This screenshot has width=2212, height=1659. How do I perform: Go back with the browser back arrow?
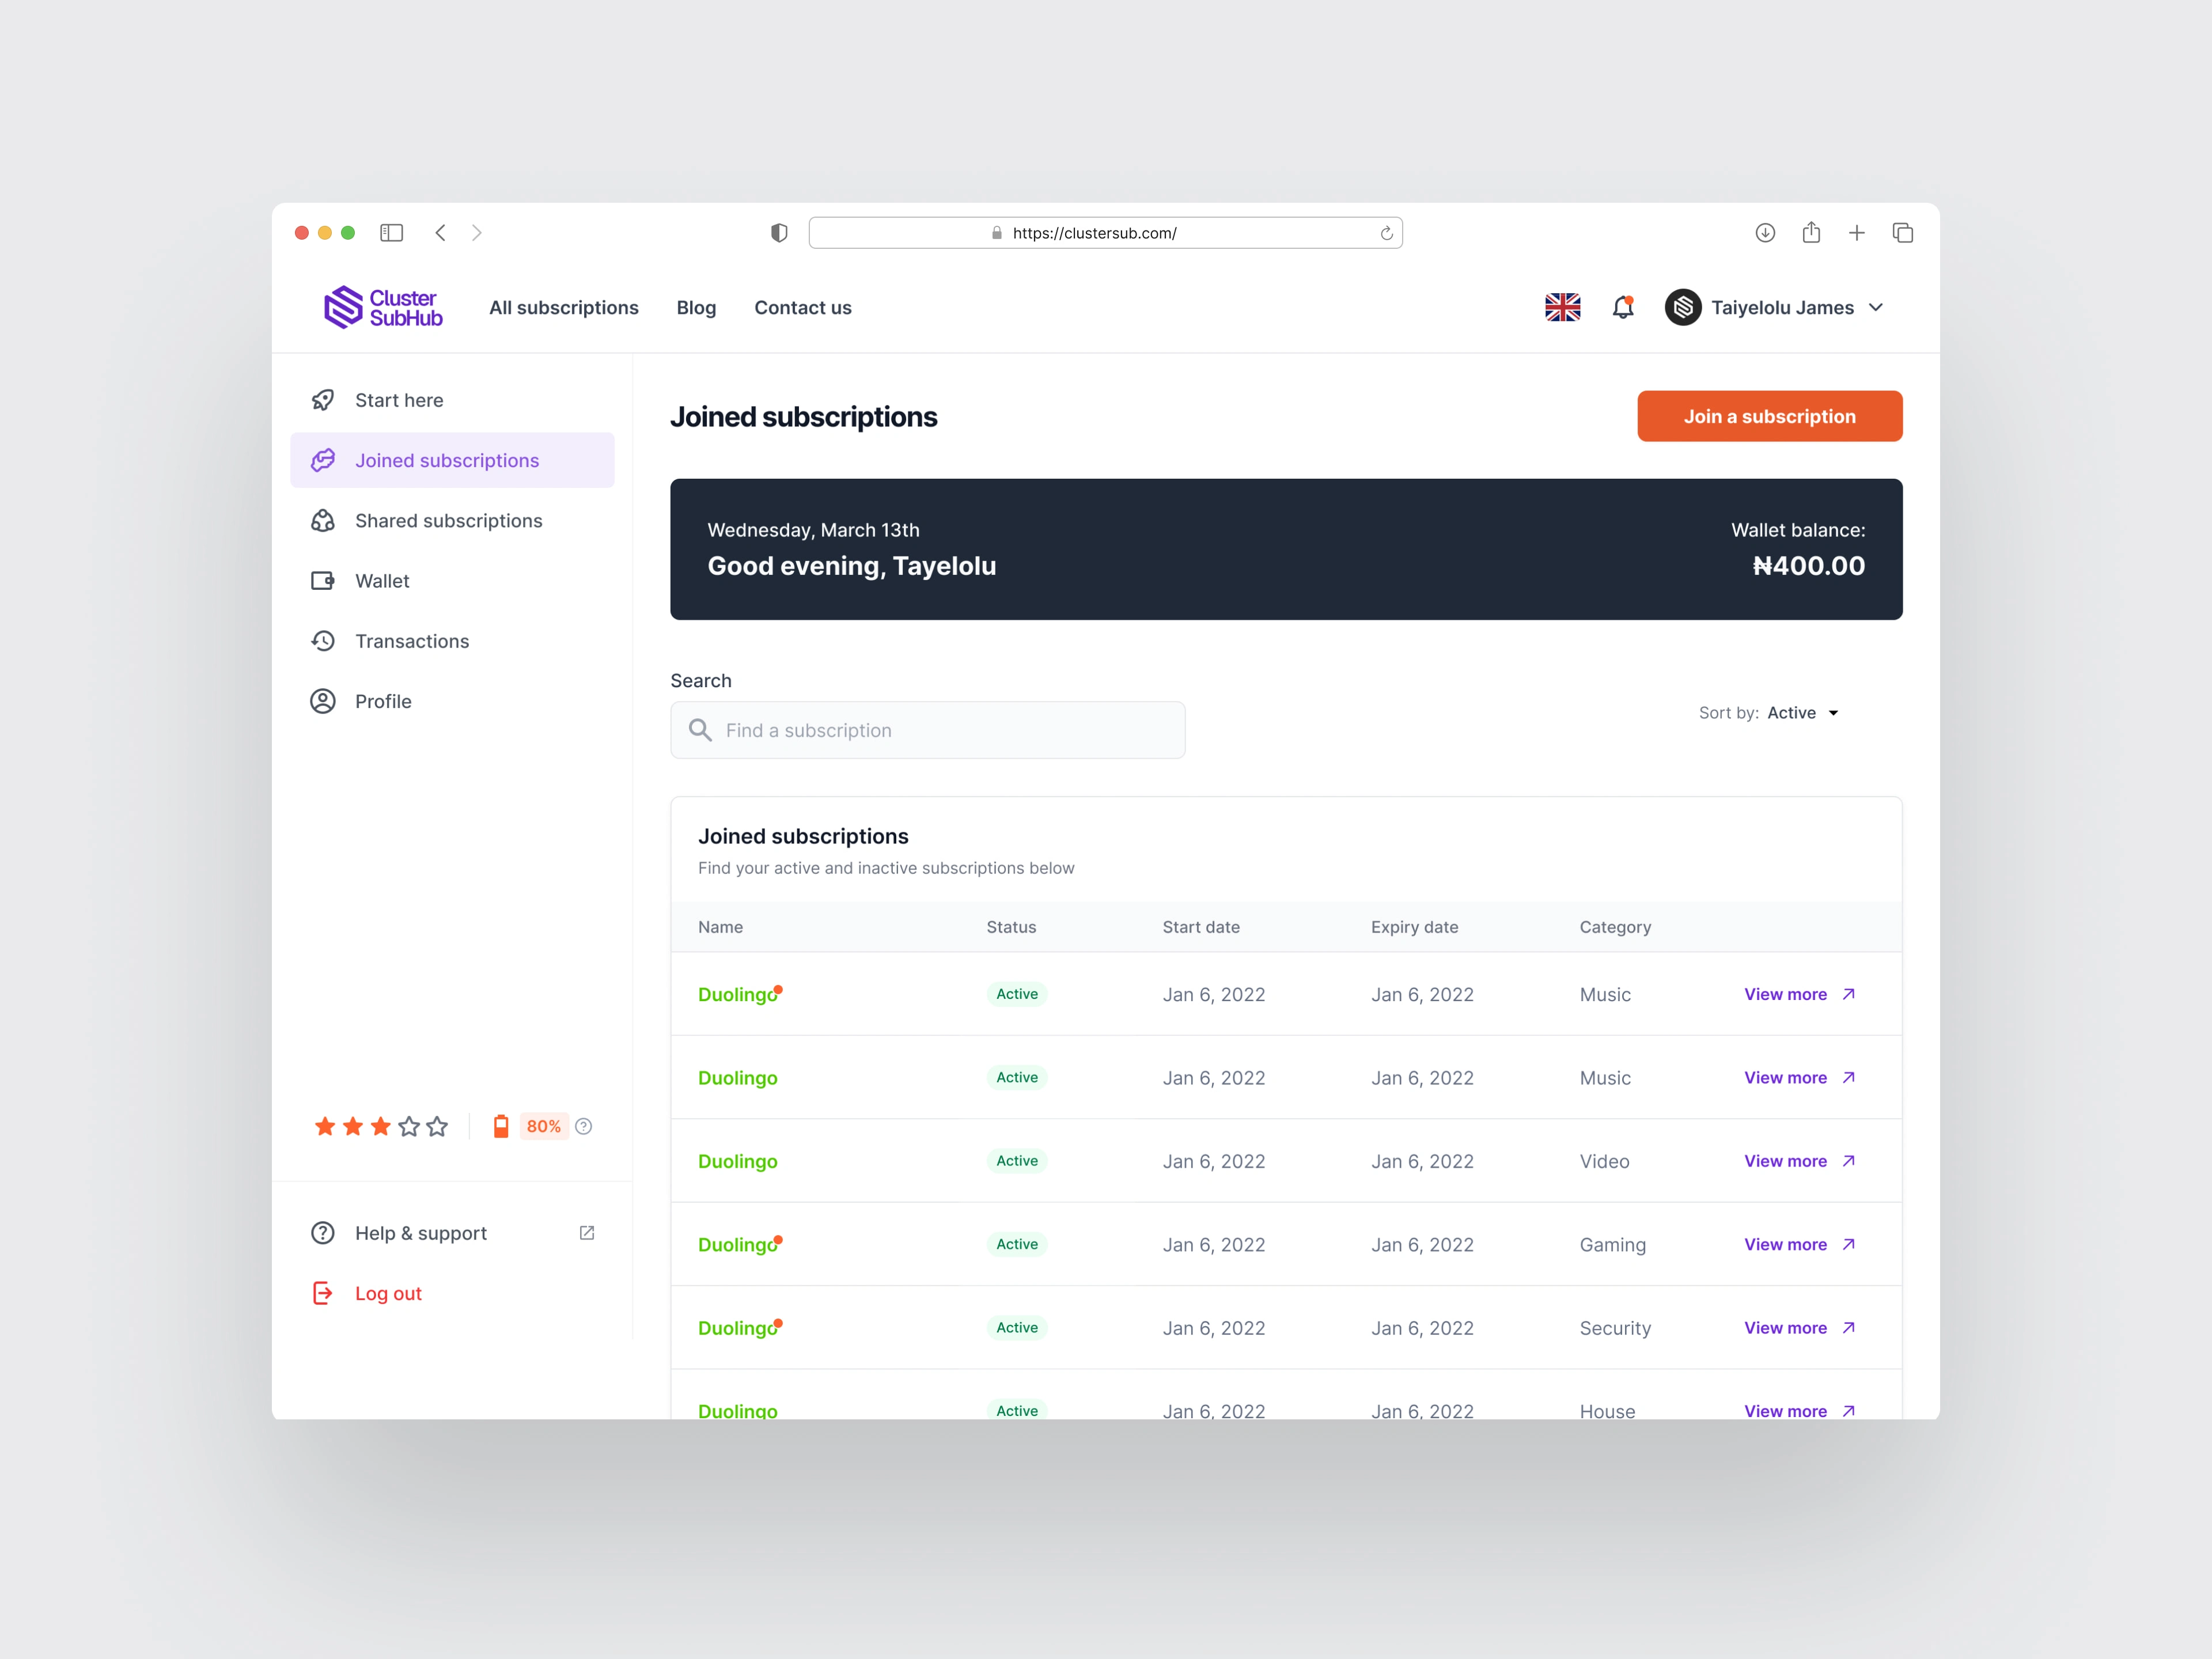(x=440, y=233)
